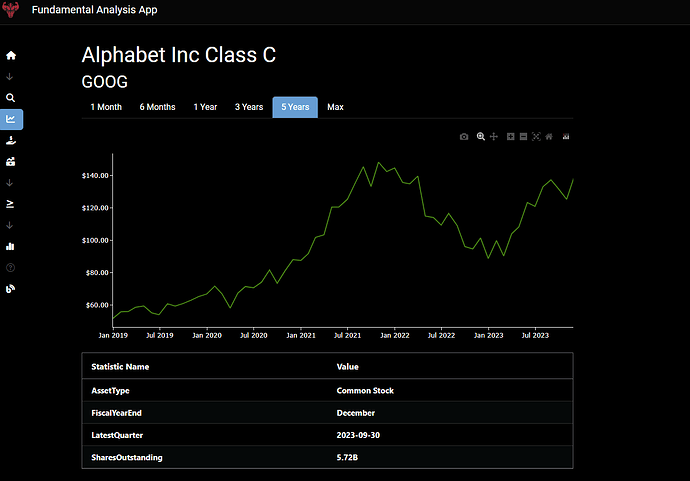Show the Max price history tab
This screenshot has height=481, width=690.
click(x=335, y=107)
